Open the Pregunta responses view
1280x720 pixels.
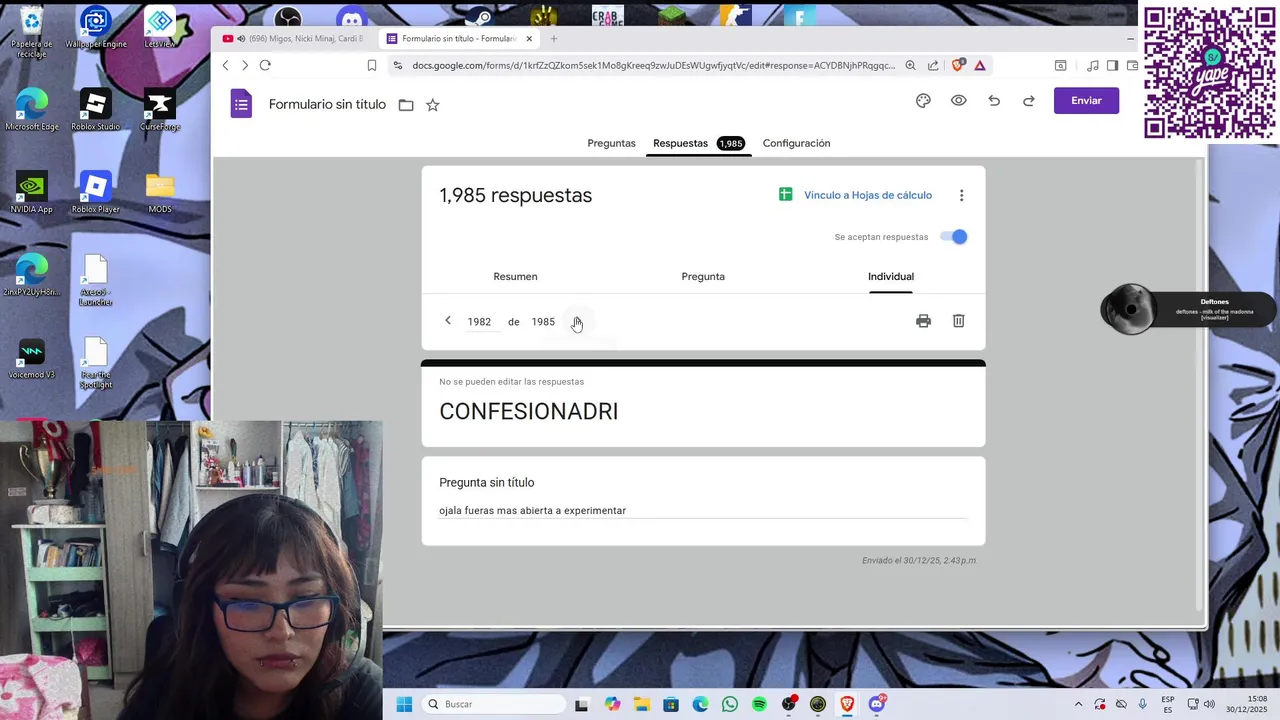pos(703,277)
